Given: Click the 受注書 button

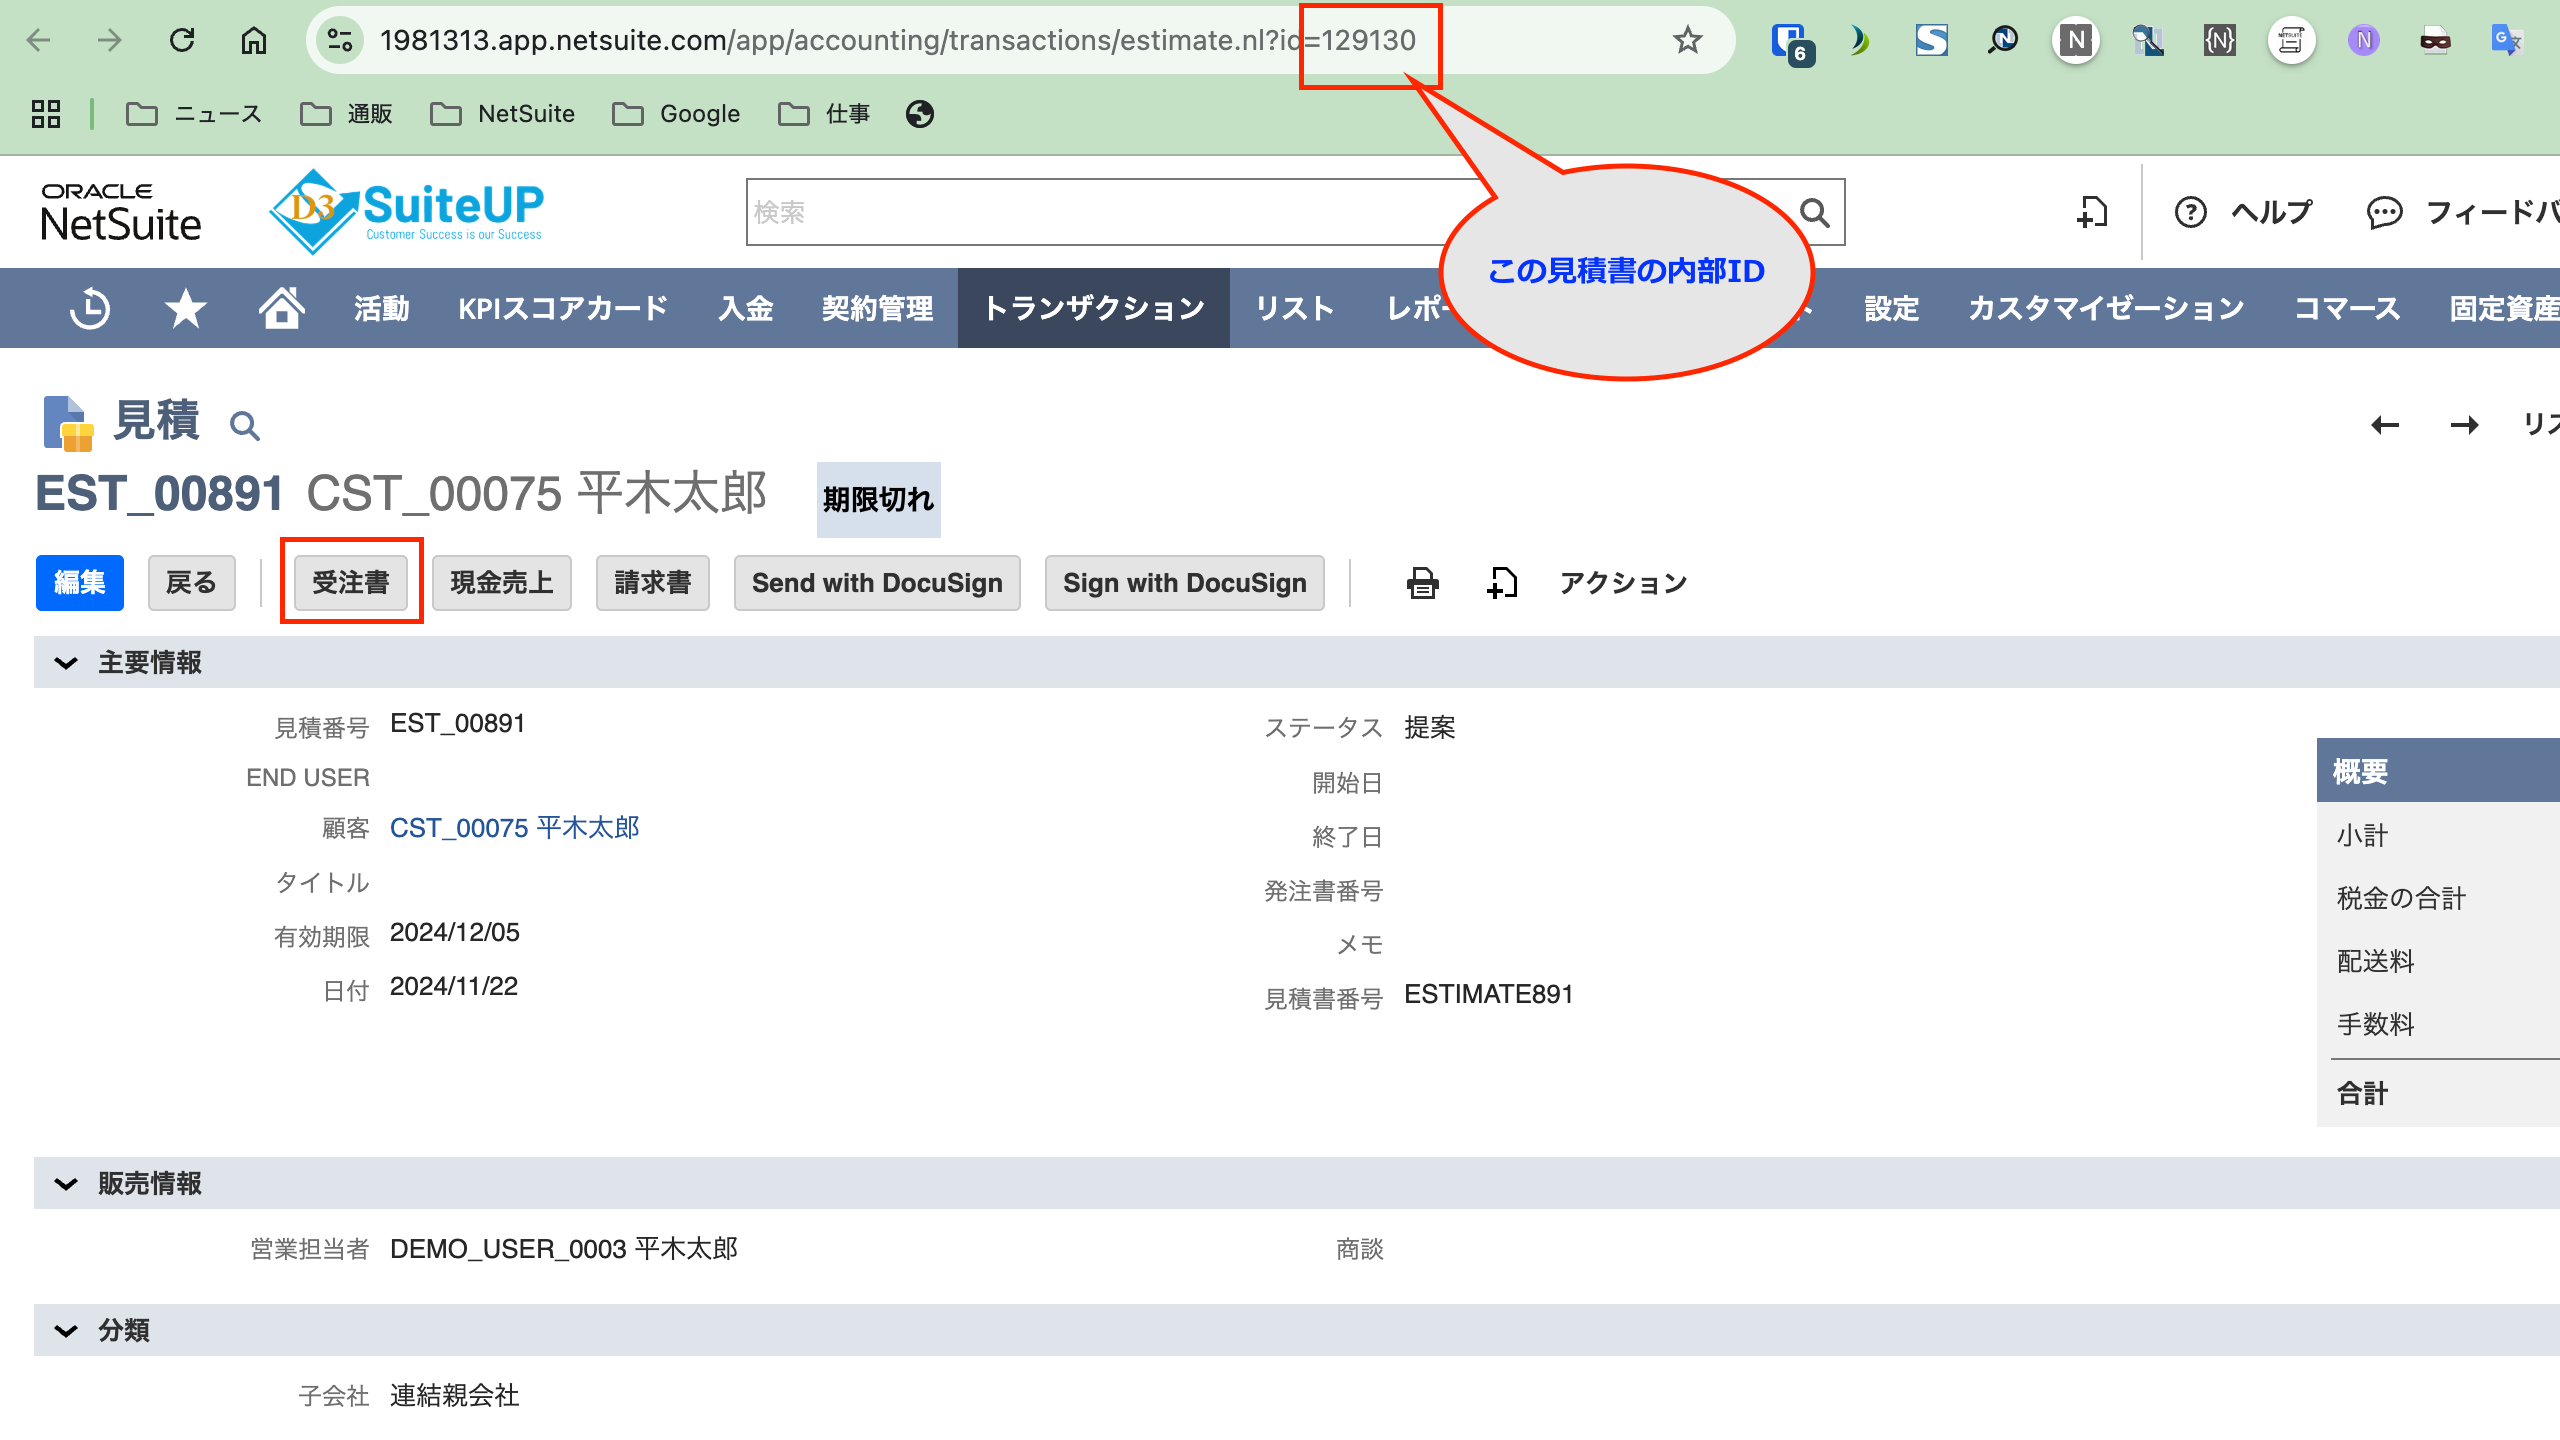Looking at the screenshot, I should pos(351,583).
